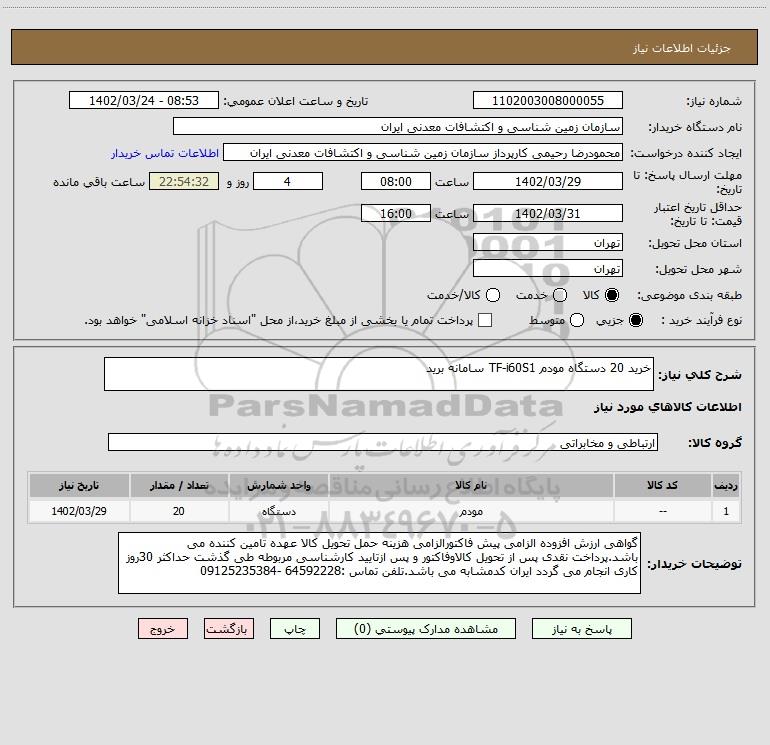Click the کد کالا cell showing --
Image resolution: width=770 pixels, height=745 pixels.
(x=662, y=511)
